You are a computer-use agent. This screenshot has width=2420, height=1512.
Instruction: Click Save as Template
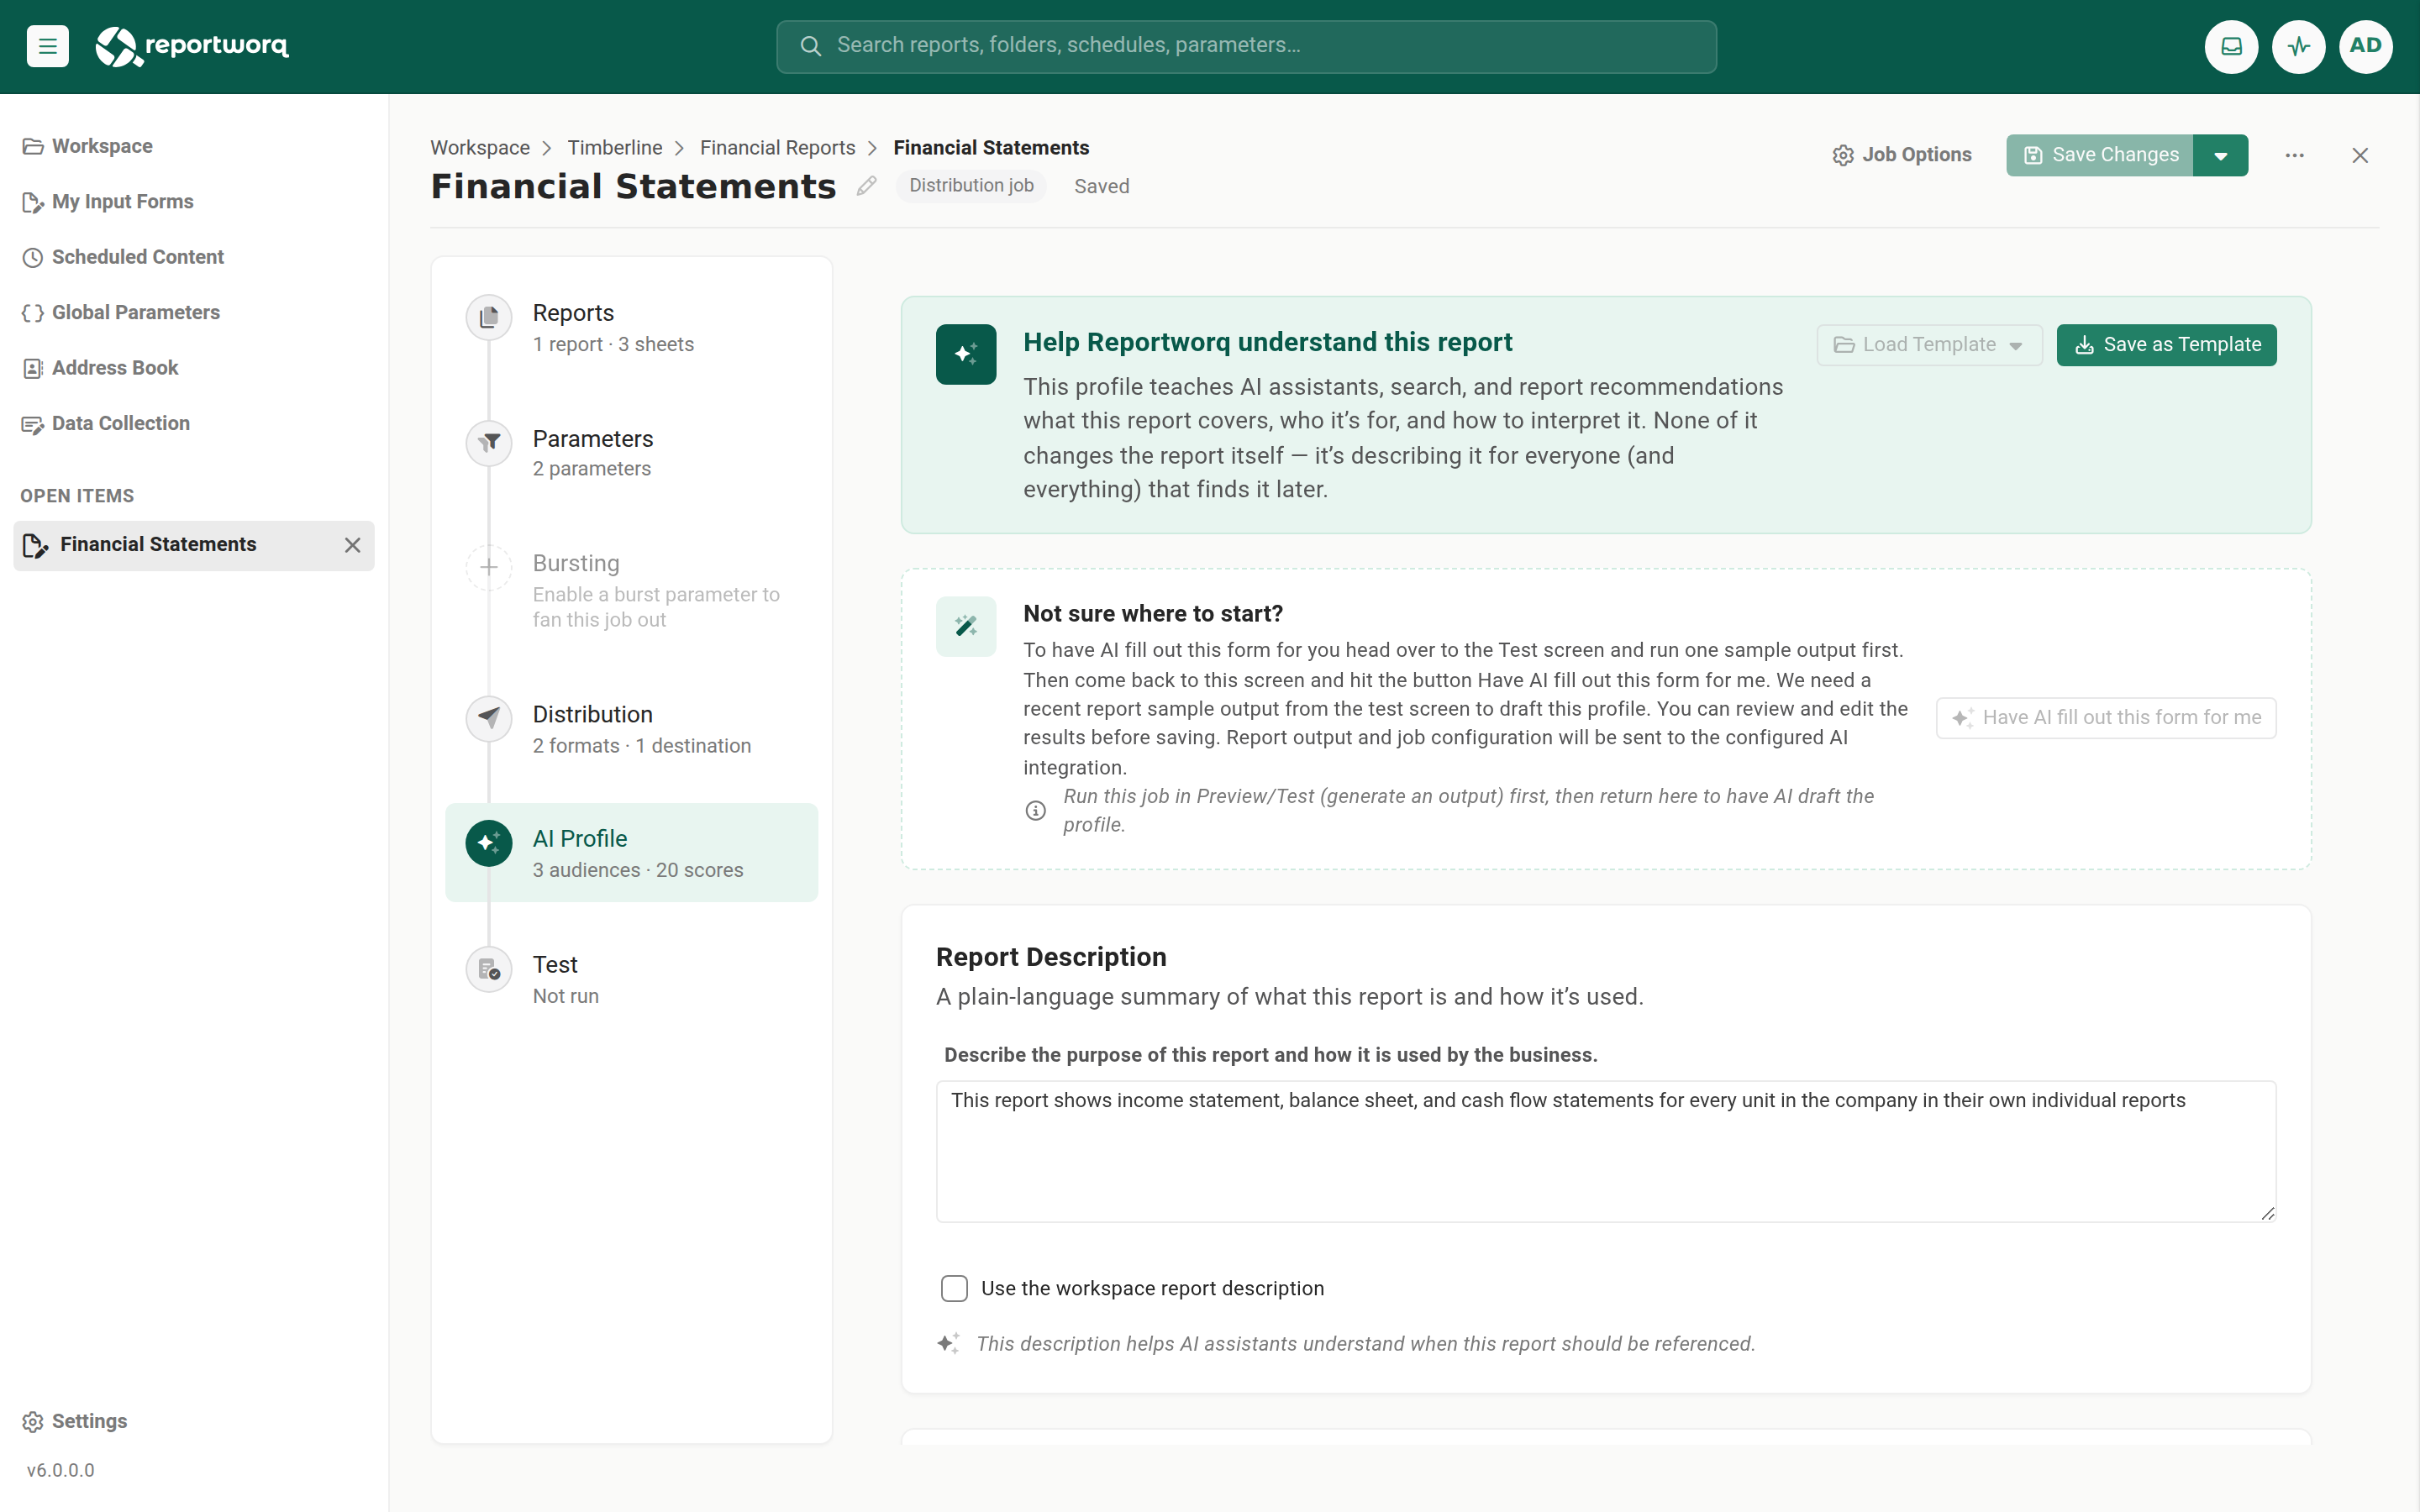(2166, 345)
